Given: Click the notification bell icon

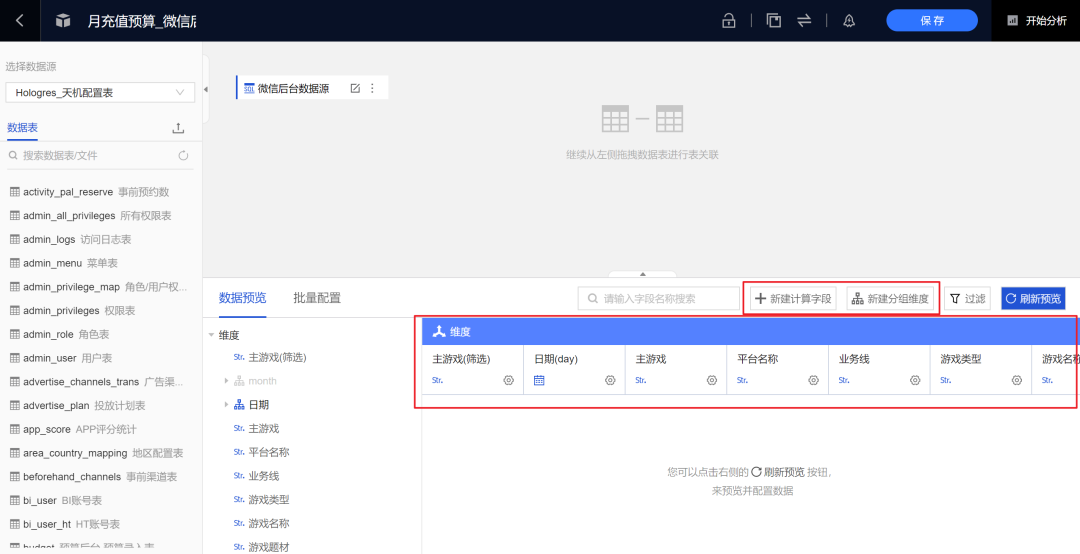Looking at the screenshot, I should pos(849,21).
